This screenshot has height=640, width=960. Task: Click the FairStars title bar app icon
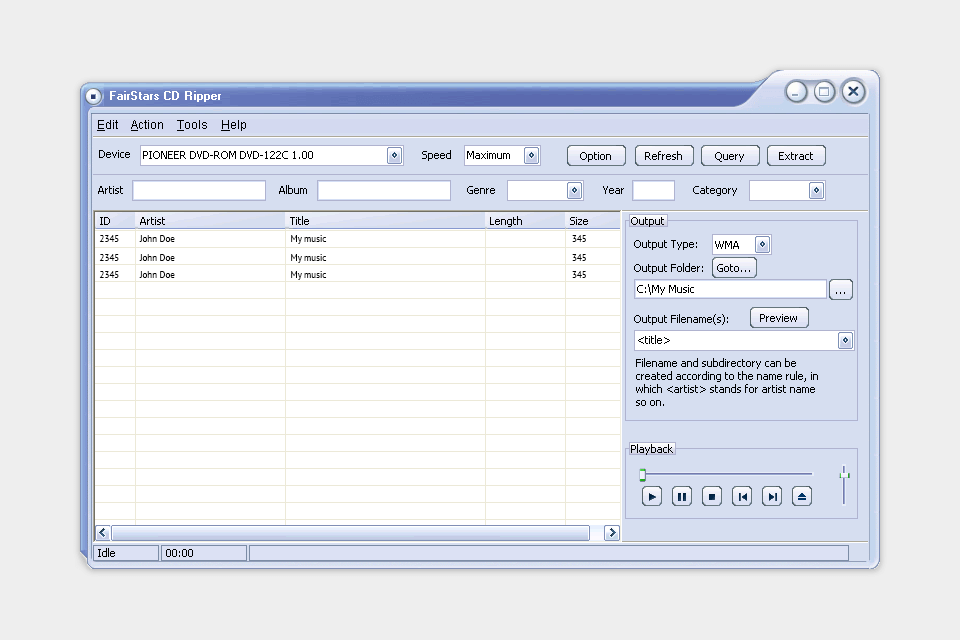(93, 96)
